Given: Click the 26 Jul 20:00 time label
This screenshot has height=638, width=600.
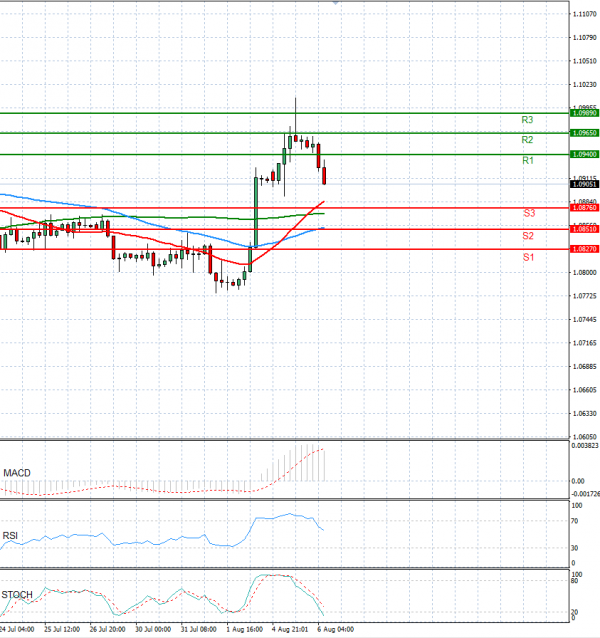Looking at the screenshot, I should pyautogui.click(x=107, y=629).
